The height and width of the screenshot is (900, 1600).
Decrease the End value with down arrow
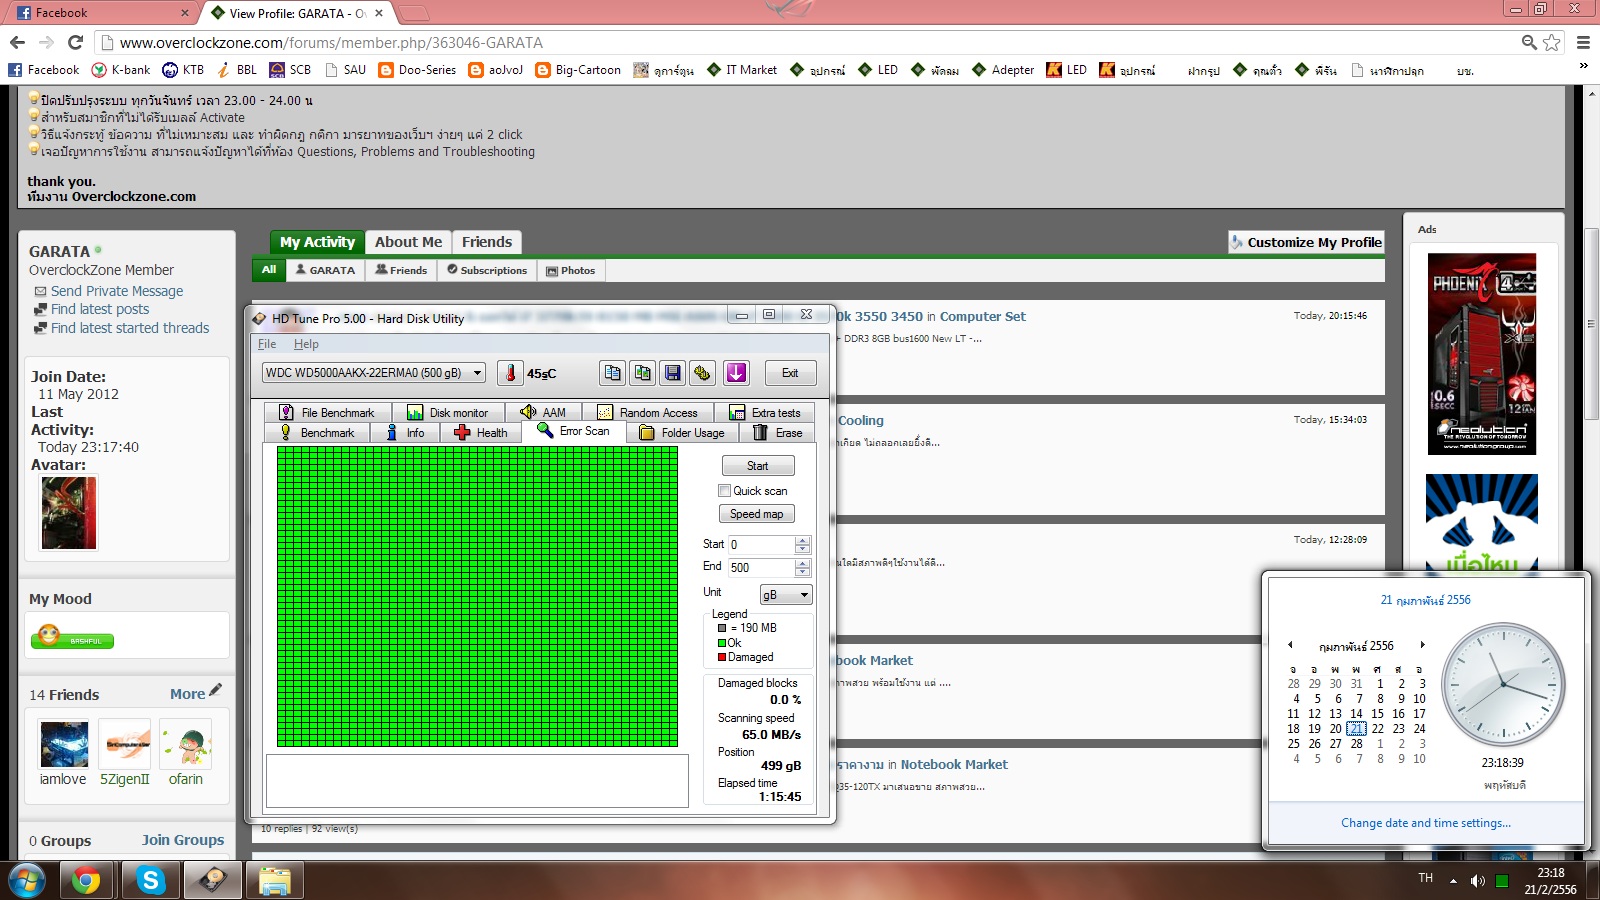(x=802, y=572)
